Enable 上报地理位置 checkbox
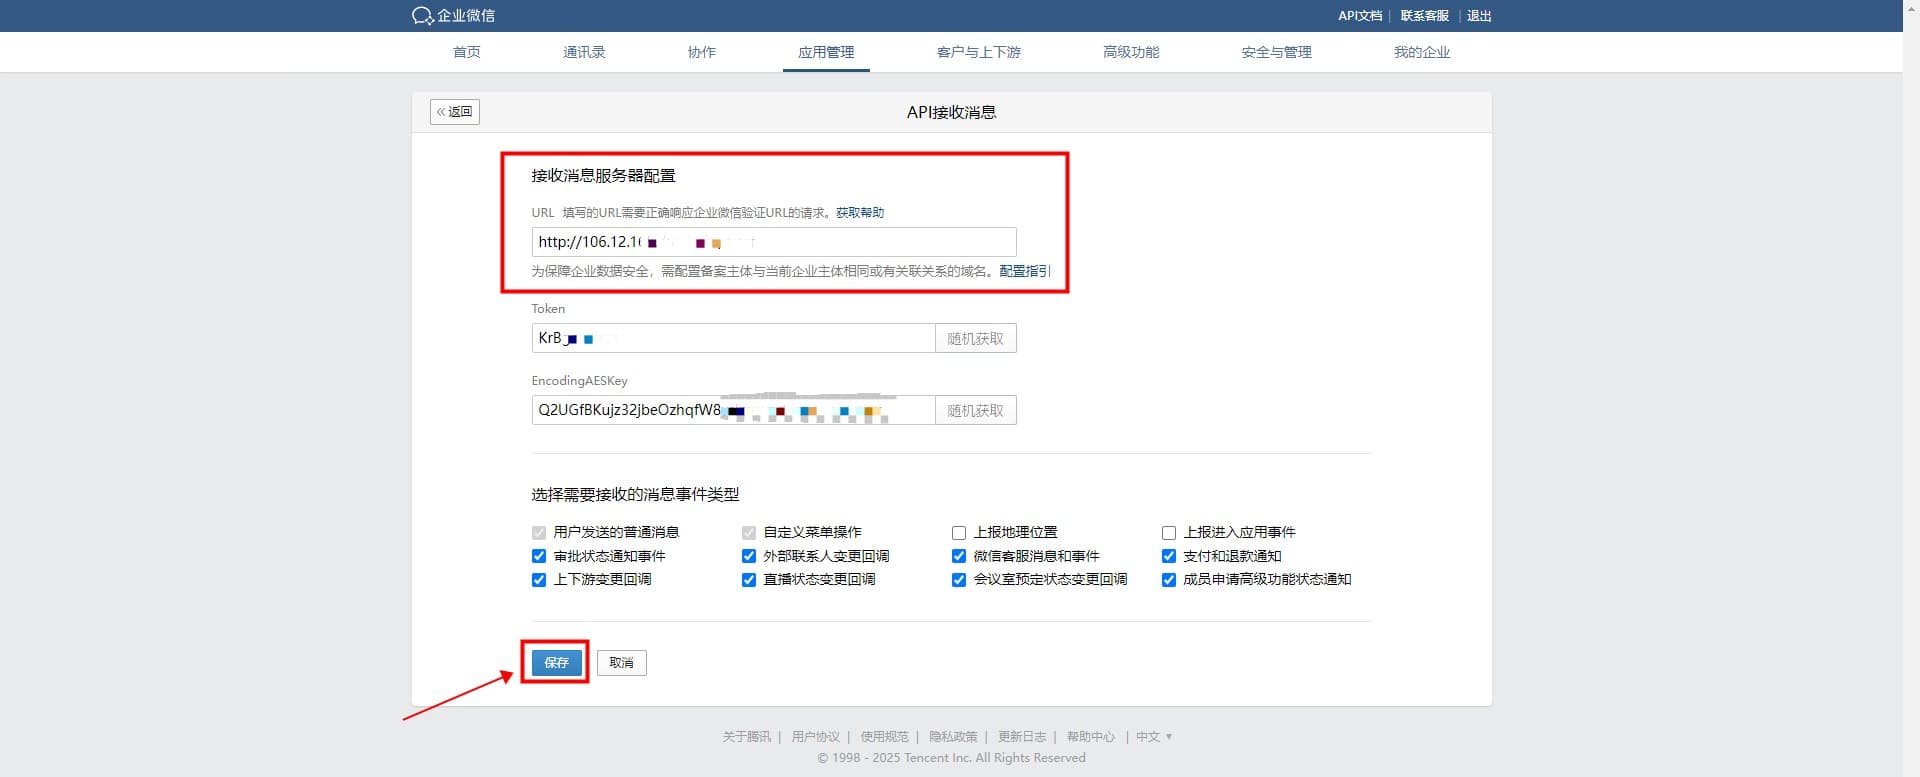 tap(959, 533)
